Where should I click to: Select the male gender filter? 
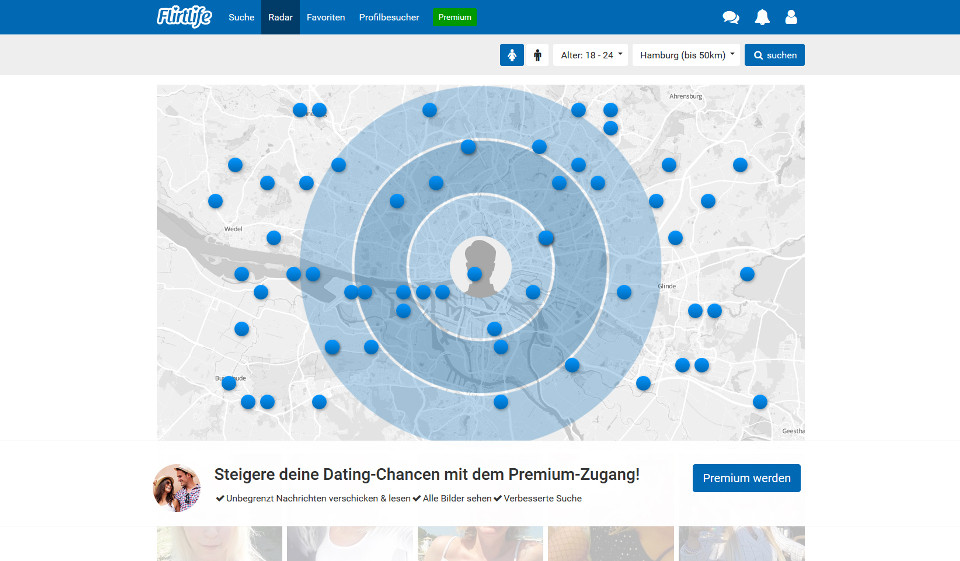(x=538, y=55)
